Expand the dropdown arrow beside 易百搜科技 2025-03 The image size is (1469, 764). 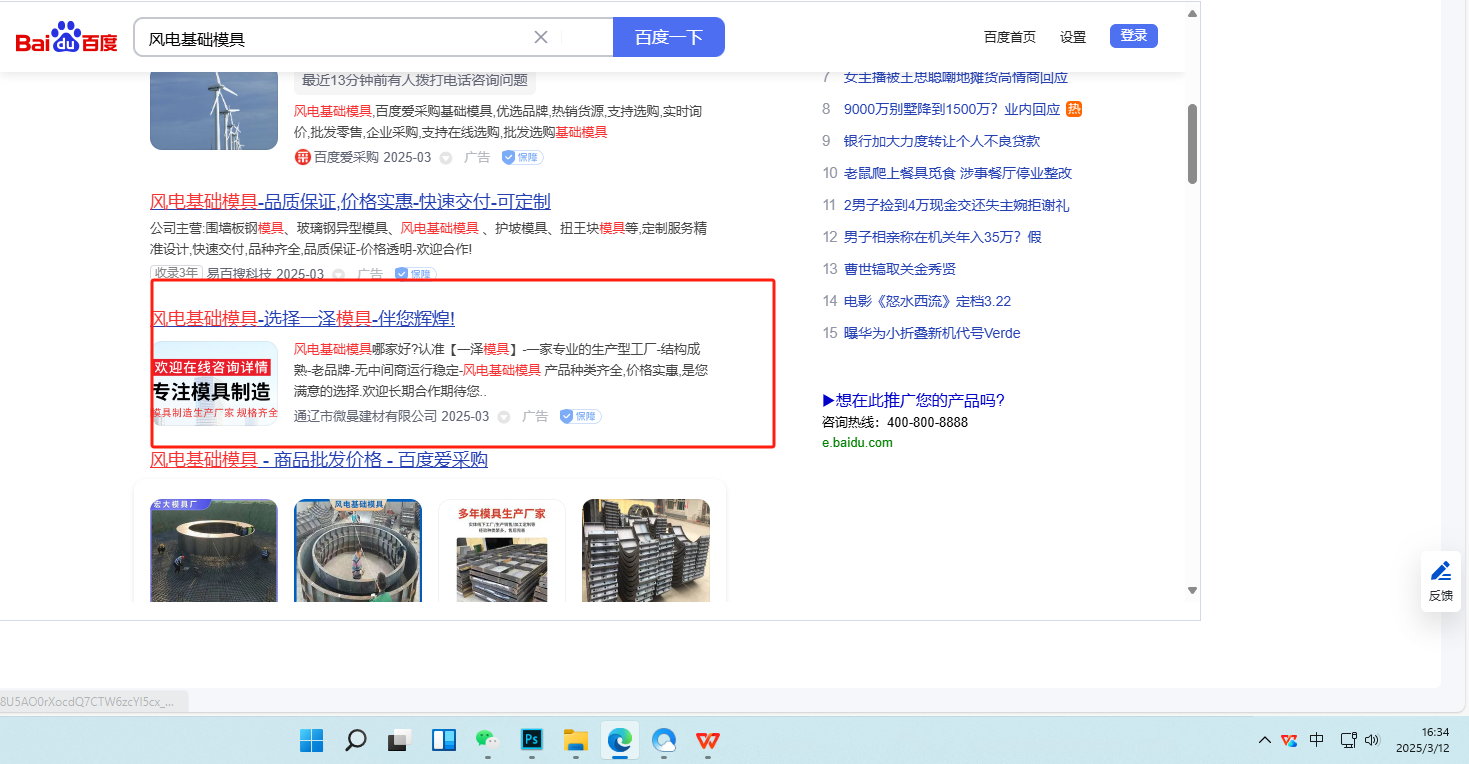tap(339, 274)
